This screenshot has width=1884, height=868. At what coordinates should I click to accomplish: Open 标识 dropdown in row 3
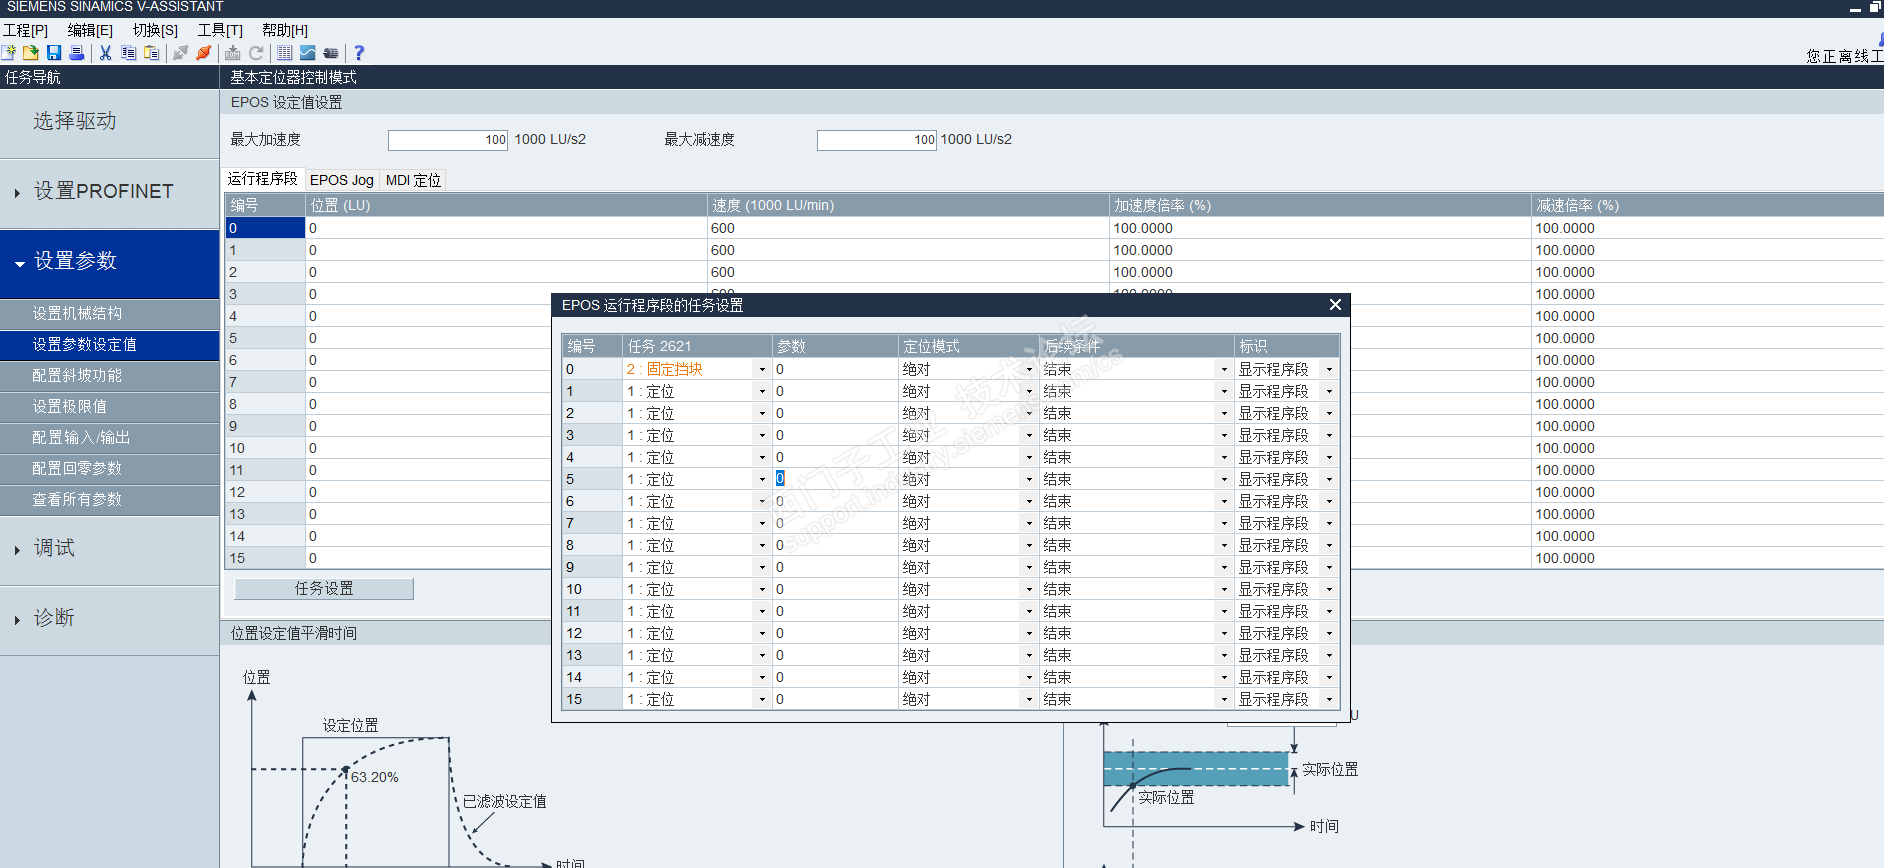(x=1329, y=436)
